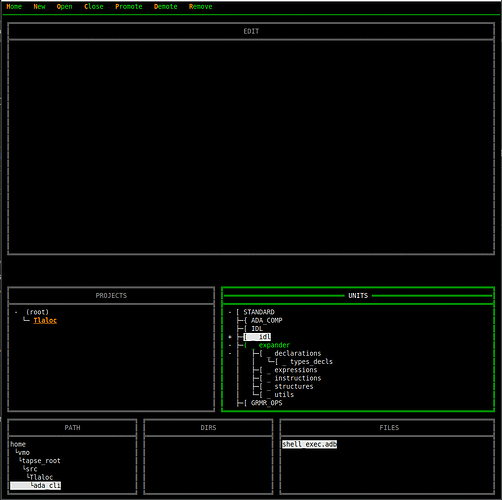Collapse the (root) projects node
The width and height of the screenshot is (502, 500).
coord(16,312)
